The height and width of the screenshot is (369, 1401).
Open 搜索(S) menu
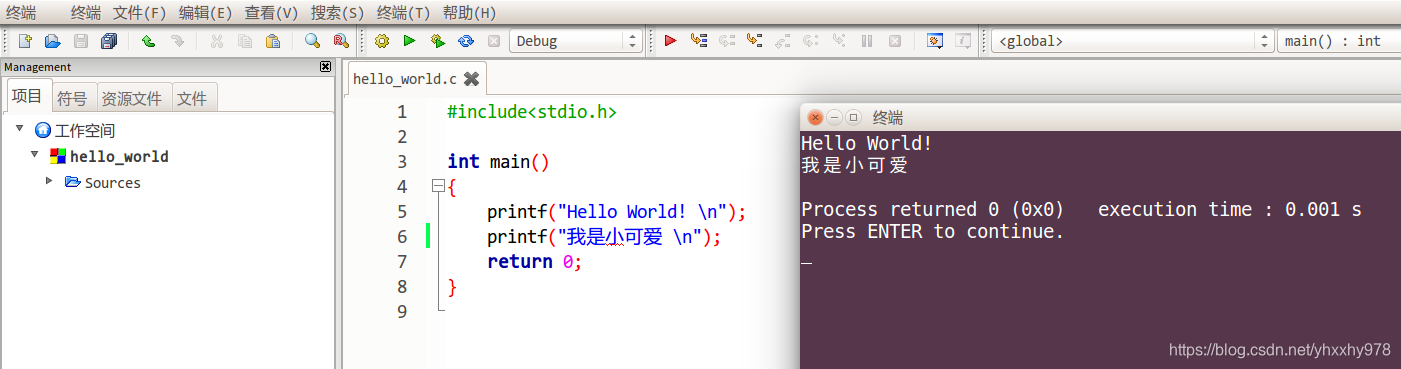[337, 13]
